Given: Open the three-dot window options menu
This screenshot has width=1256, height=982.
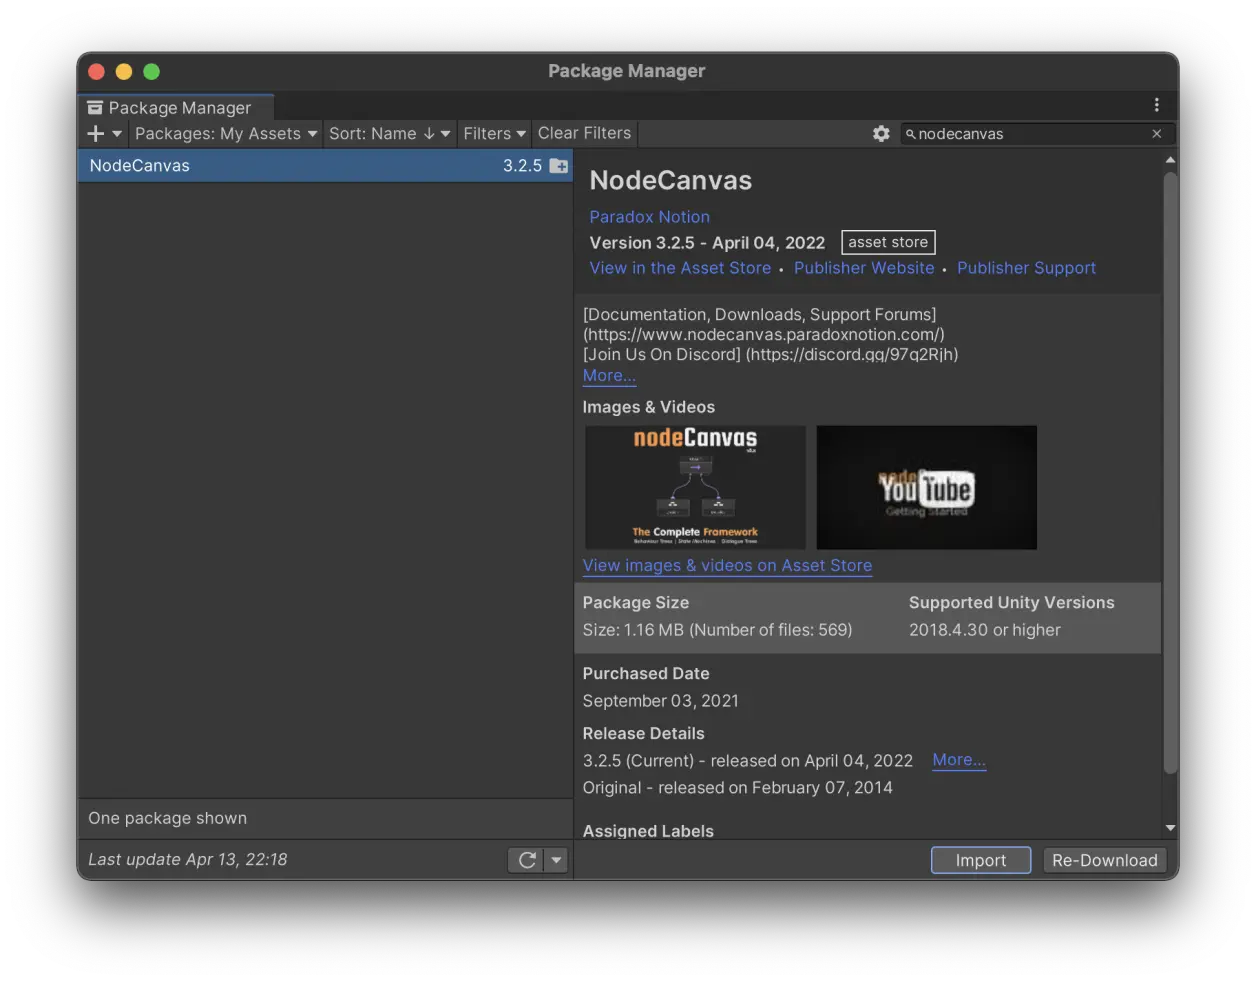Looking at the screenshot, I should [x=1157, y=105].
